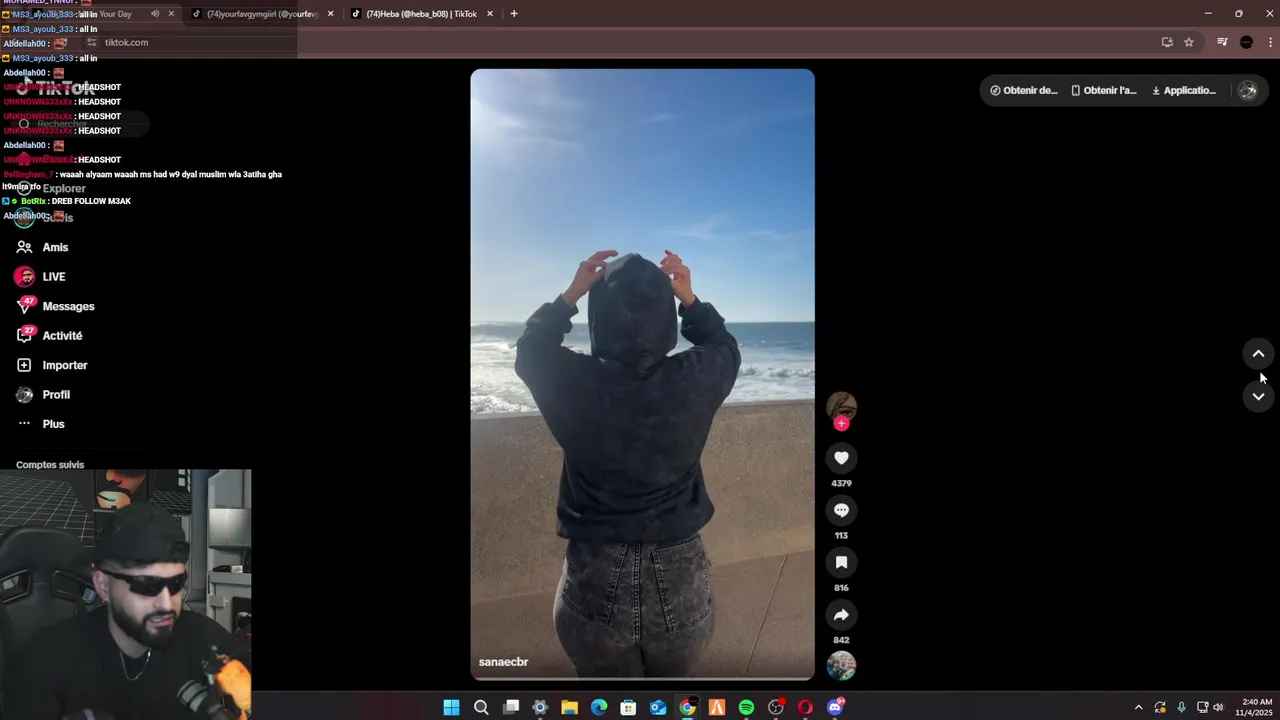Launch Microsoft Edge from the taskbar
Viewport: 1280px width, 720px height.
(x=599, y=708)
